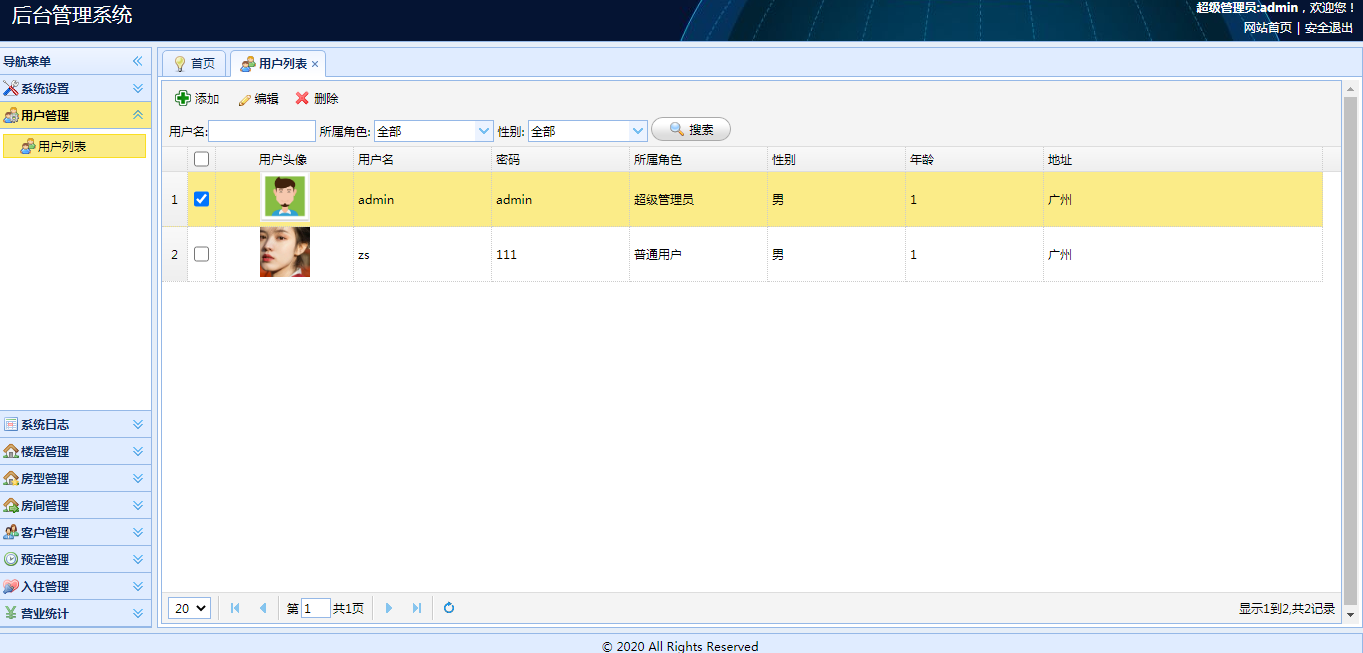This screenshot has height=653, width=1363.
Task: Go to last page in pagination
Action: pos(416,608)
